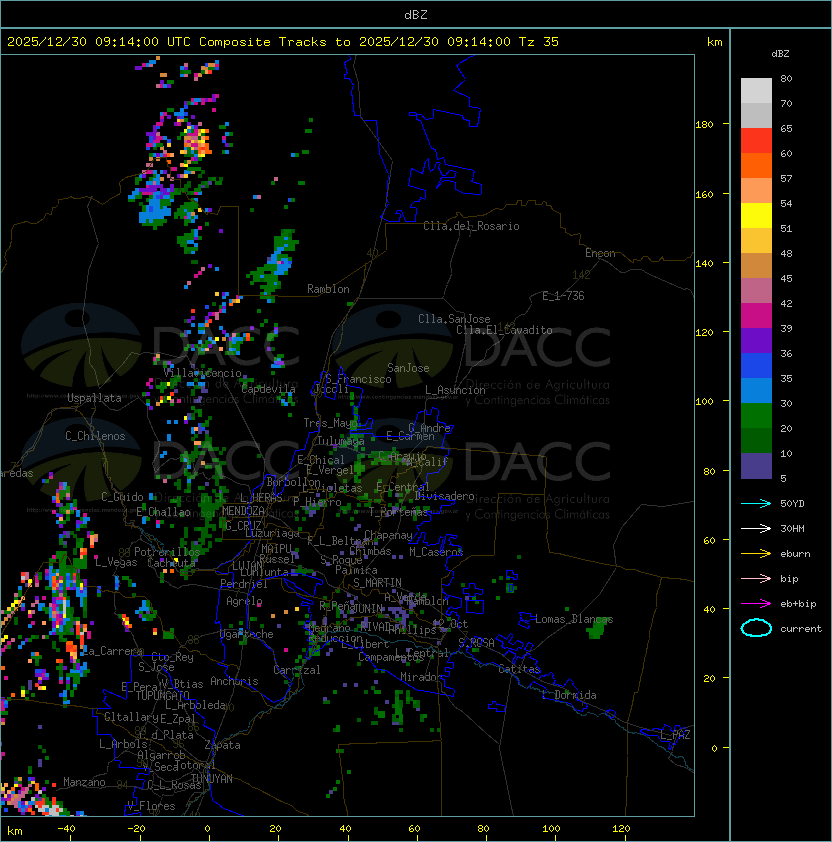
Task: Click the cyan 'current' ellipse symbol
Action: [756, 628]
